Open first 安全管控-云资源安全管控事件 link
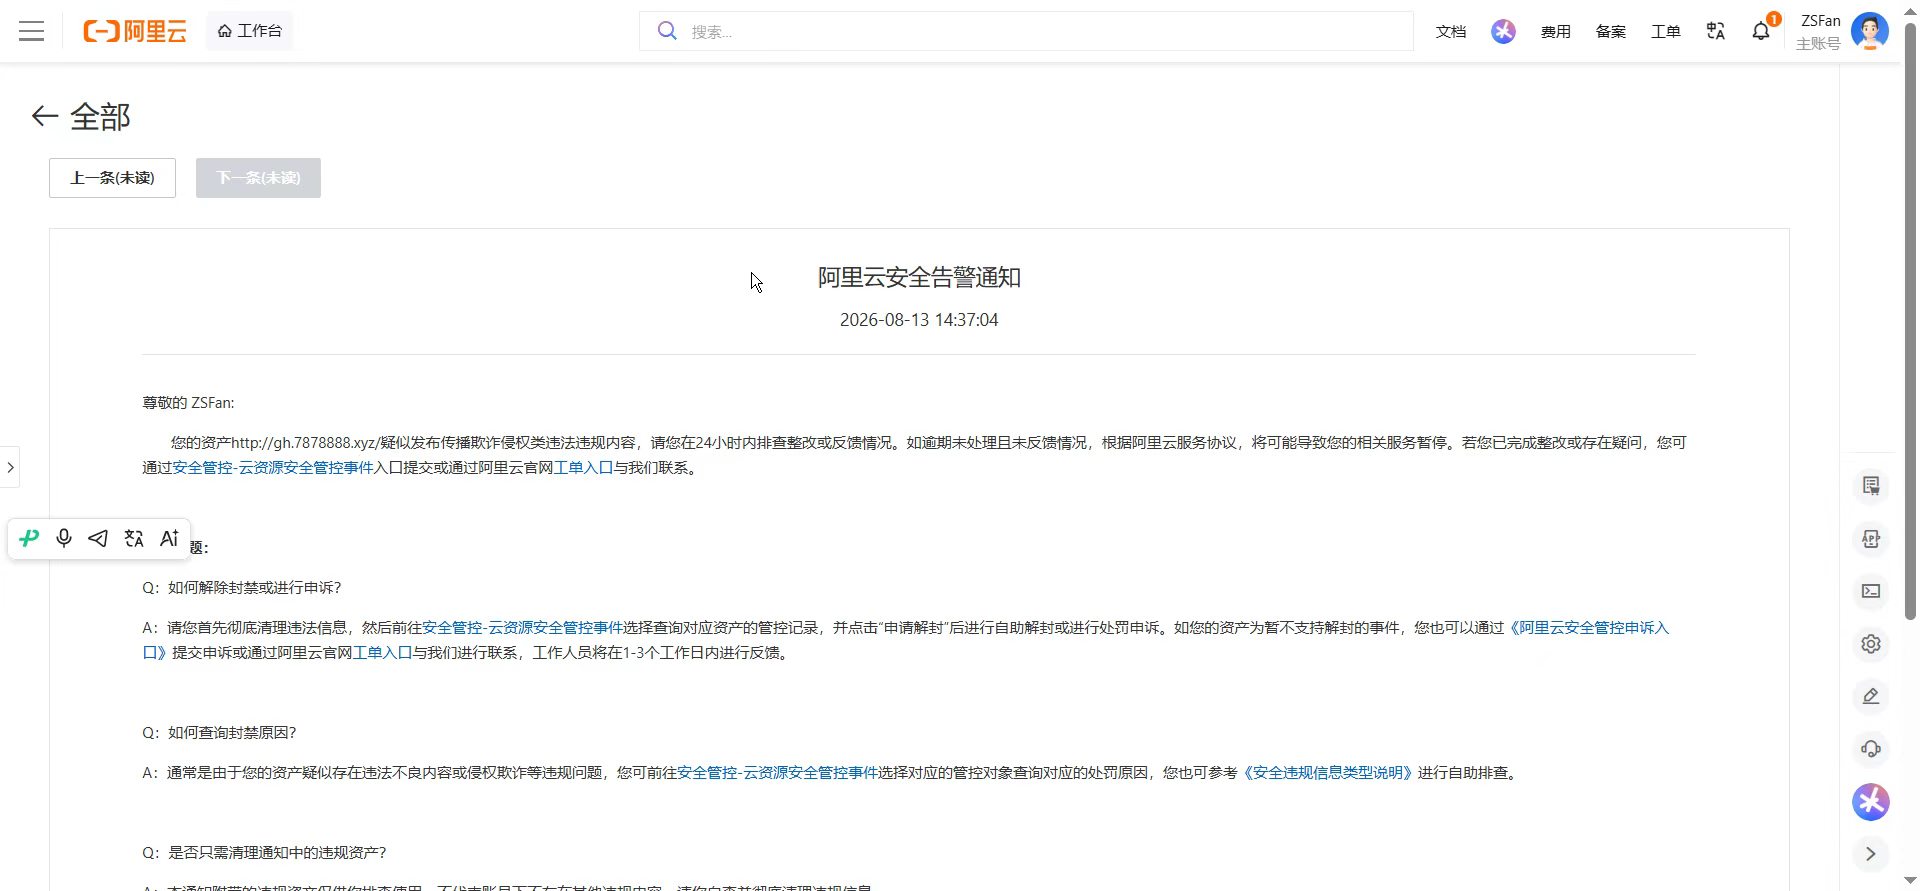Image resolution: width=1920 pixels, height=891 pixels. point(273,468)
